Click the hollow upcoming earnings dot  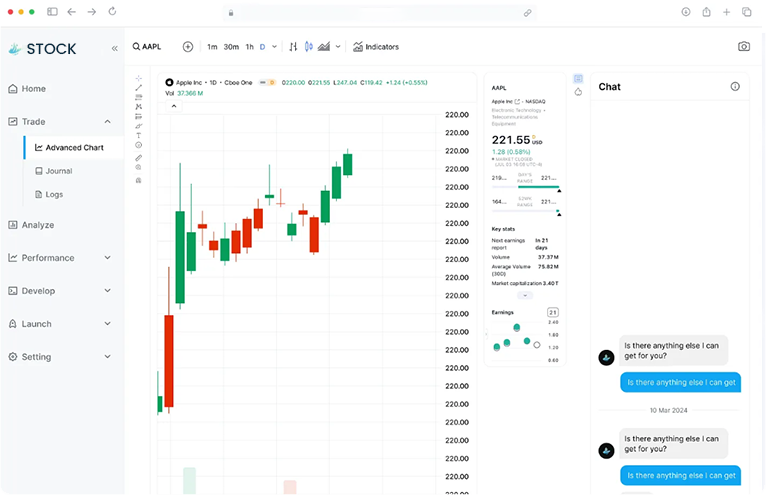[537, 345]
